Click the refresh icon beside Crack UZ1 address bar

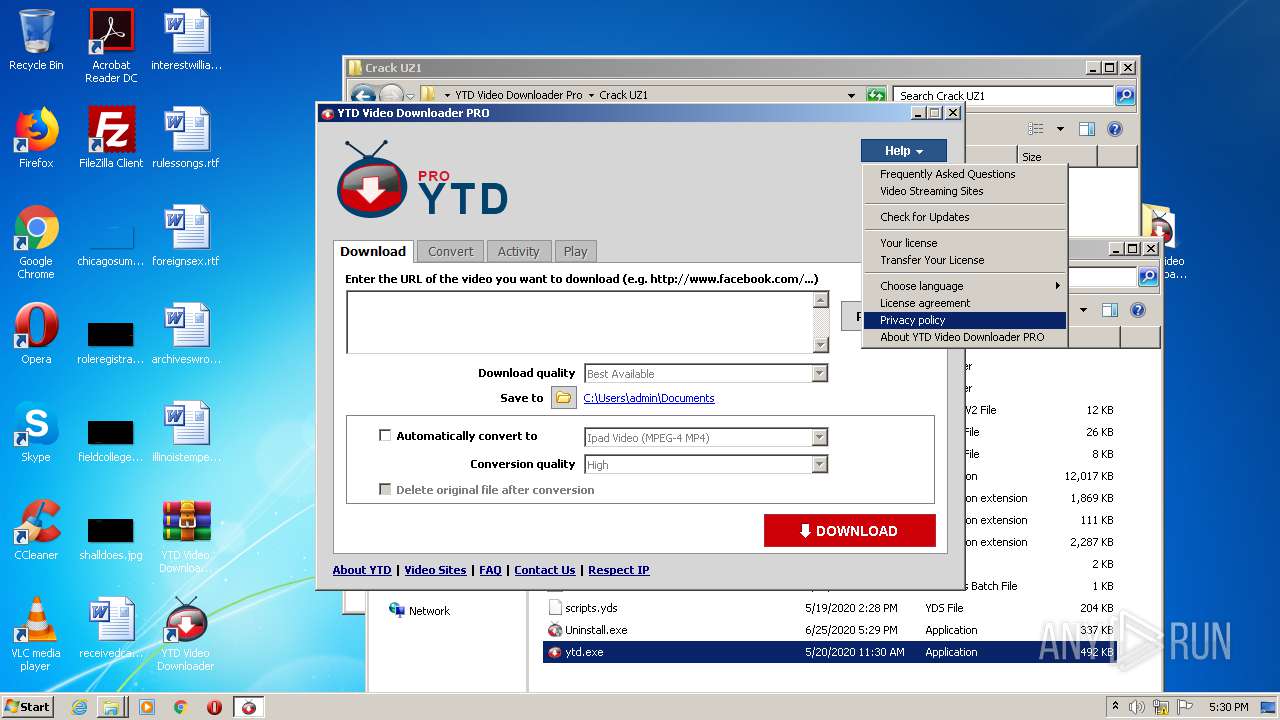pos(876,95)
